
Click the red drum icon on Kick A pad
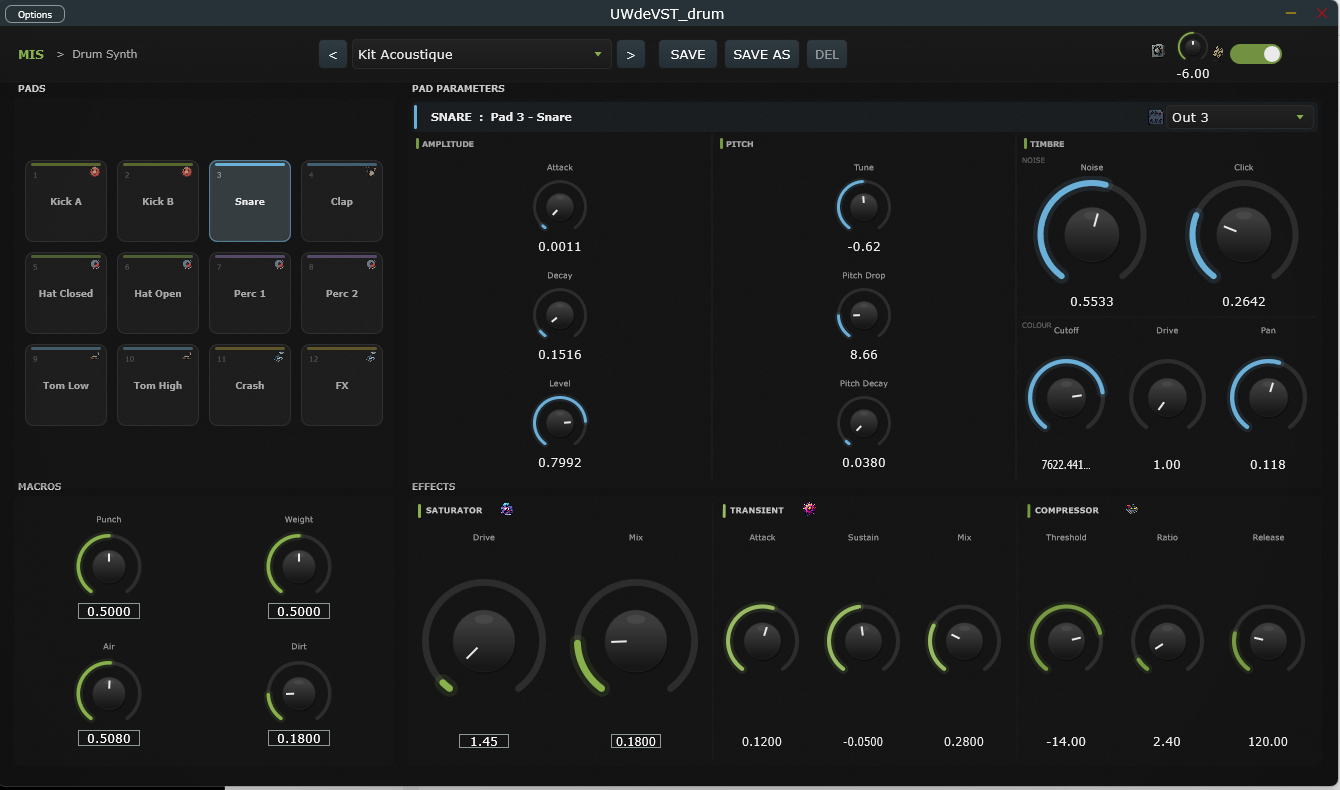(95, 172)
